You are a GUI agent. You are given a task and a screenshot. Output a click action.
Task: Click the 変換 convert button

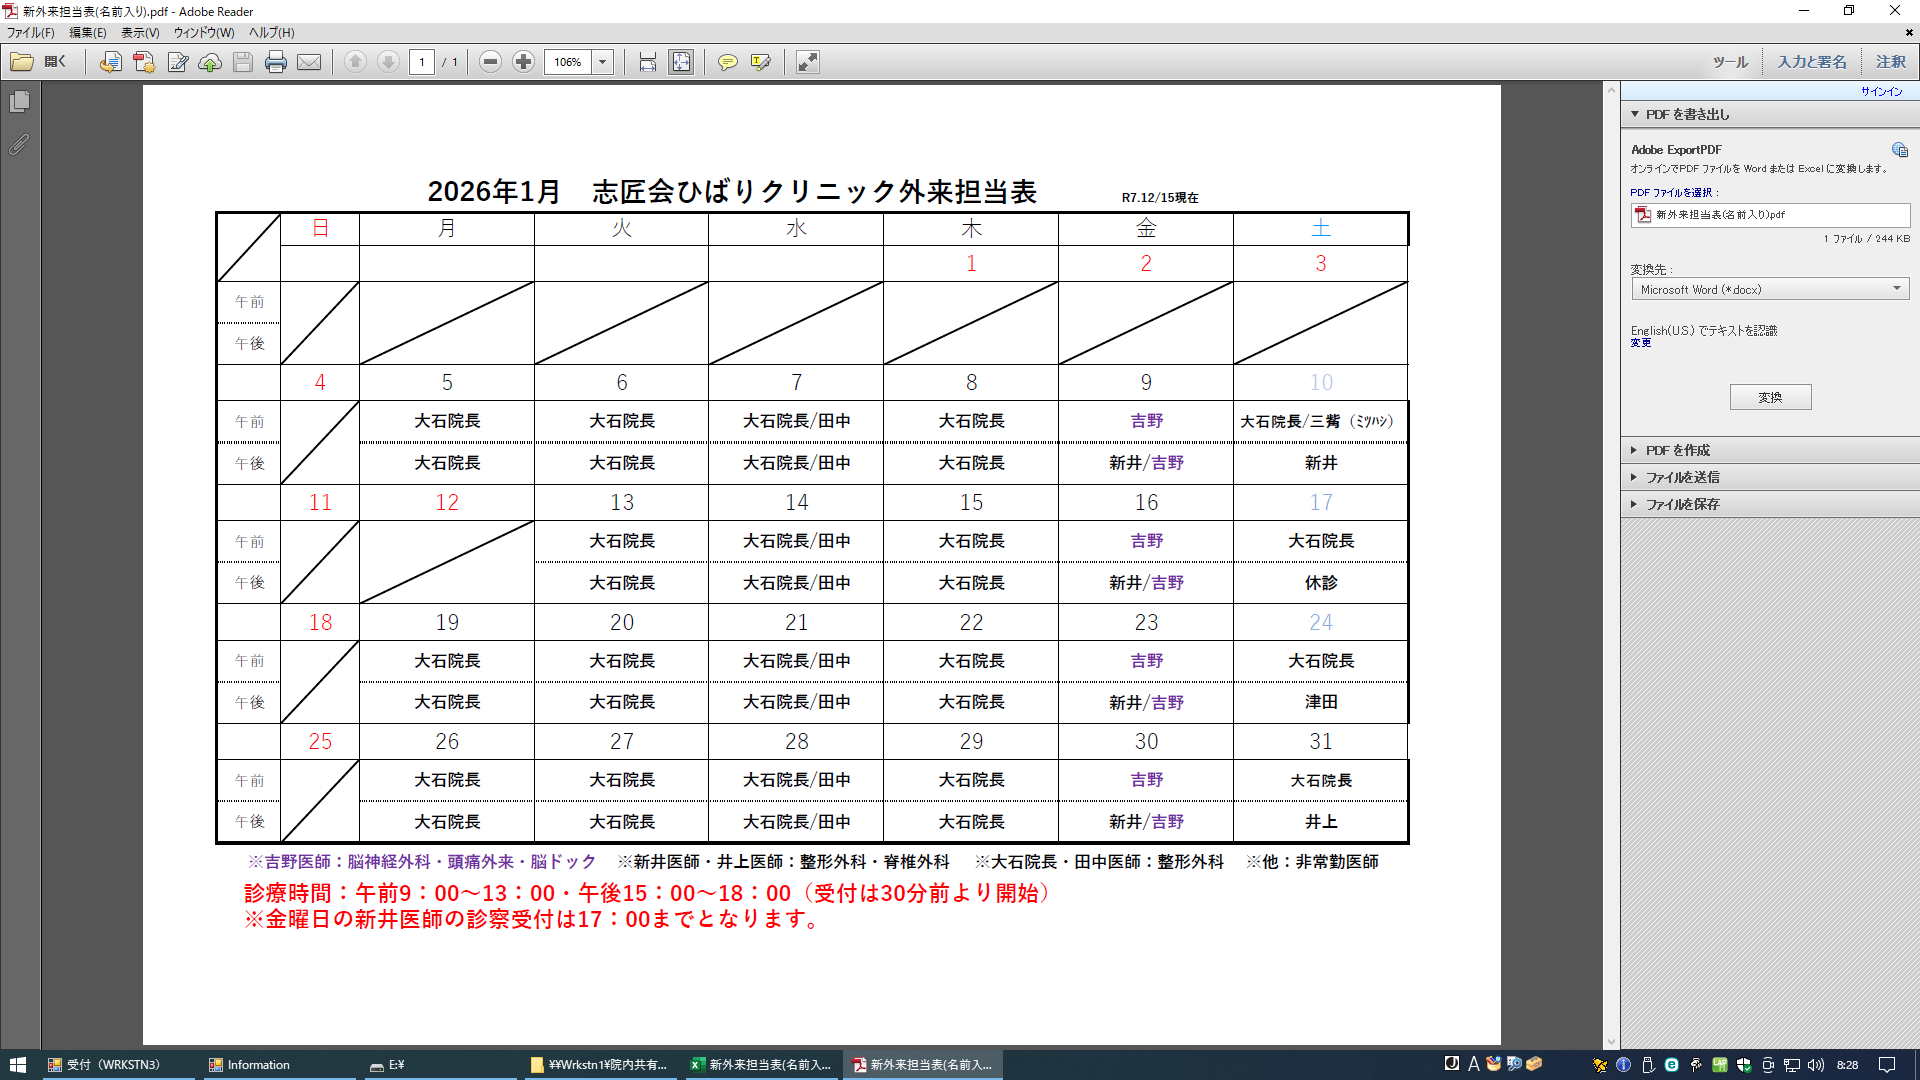[x=1770, y=397]
